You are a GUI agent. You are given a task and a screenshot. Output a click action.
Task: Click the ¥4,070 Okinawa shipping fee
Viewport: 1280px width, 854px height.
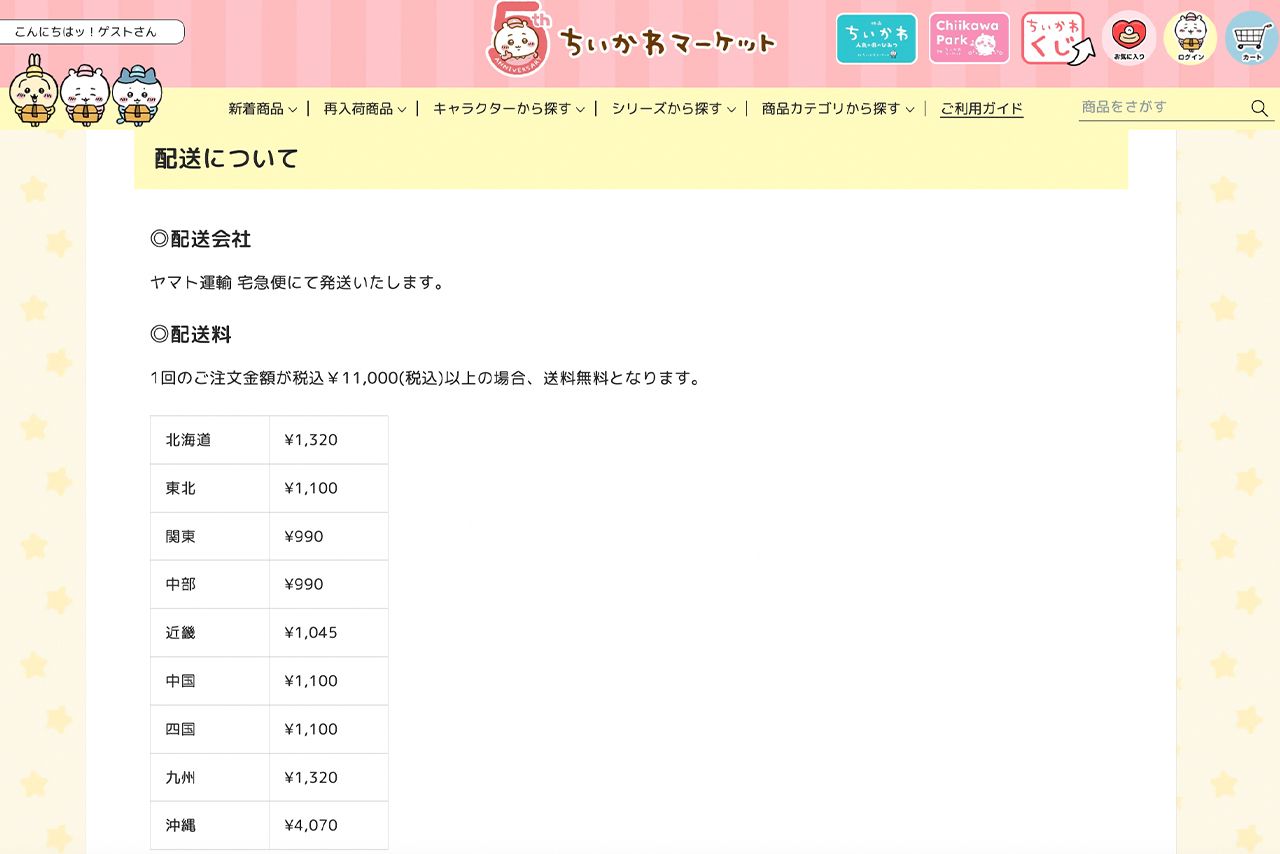click(x=311, y=825)
